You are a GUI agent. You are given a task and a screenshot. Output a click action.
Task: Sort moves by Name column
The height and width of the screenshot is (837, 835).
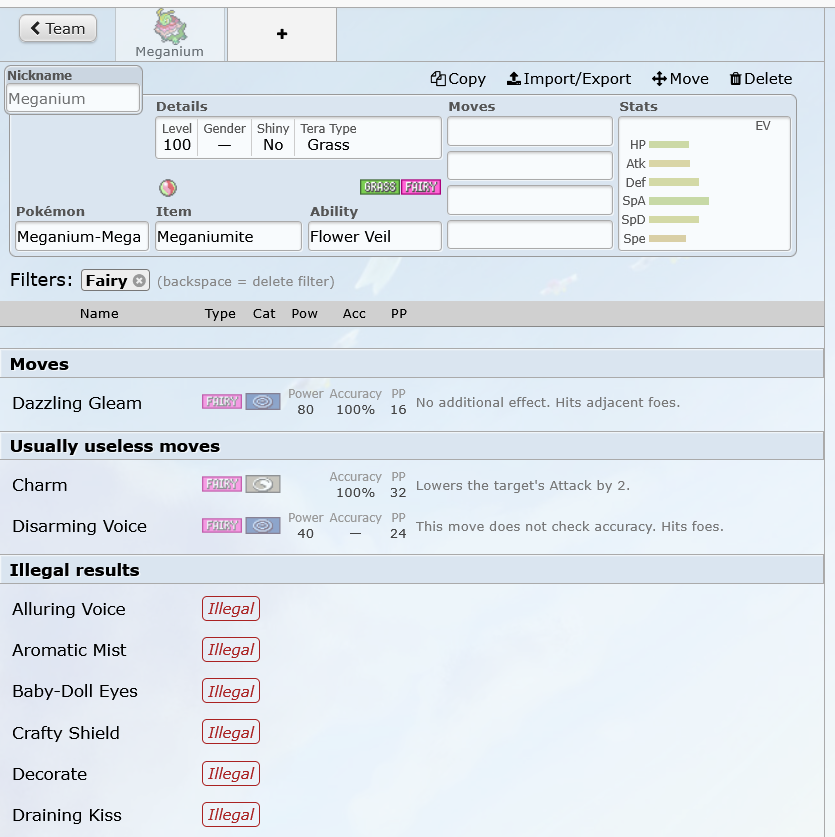99,314
